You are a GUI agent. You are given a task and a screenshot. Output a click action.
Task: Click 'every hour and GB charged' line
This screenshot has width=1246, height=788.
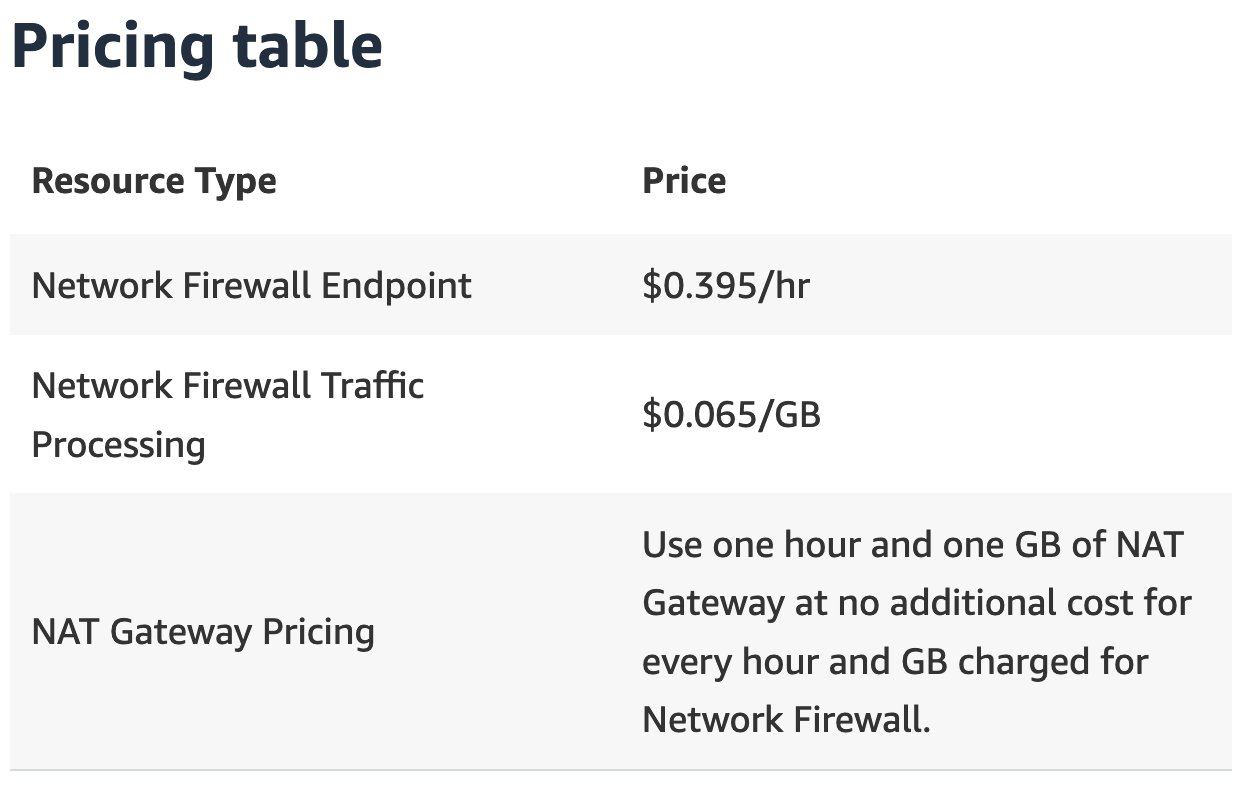[895, 661]
